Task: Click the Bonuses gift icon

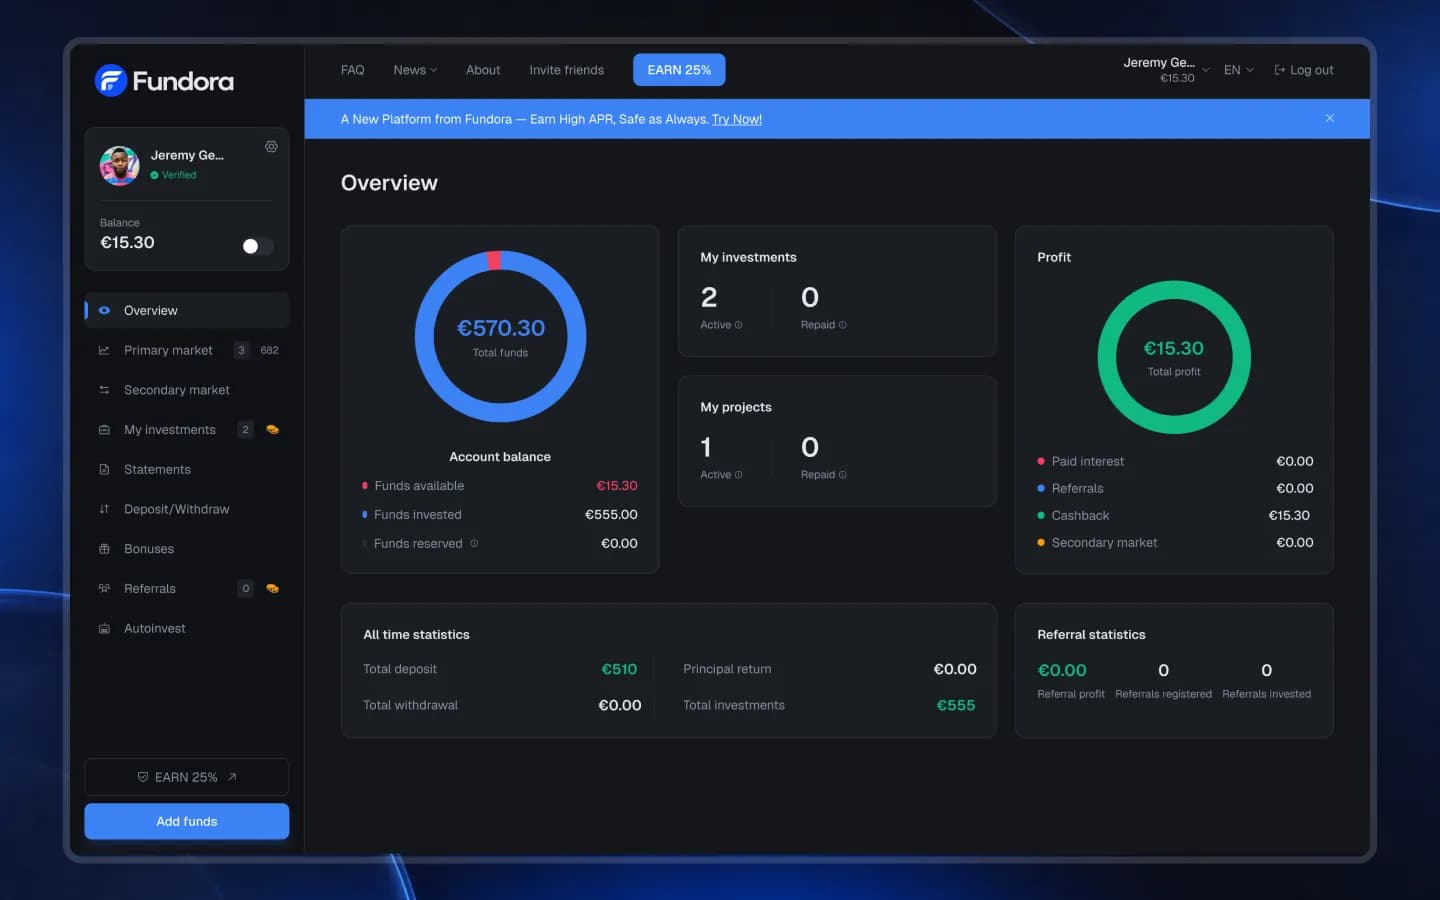Action: coord(104,549)
